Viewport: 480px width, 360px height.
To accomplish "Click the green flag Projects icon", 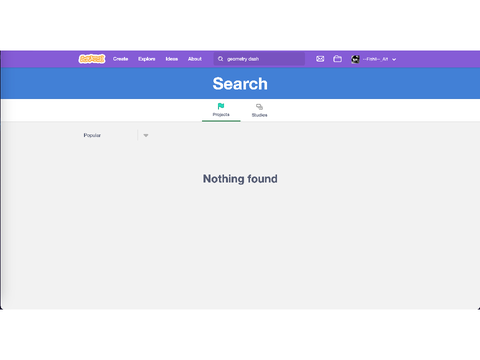I will (x=221, y=106).
